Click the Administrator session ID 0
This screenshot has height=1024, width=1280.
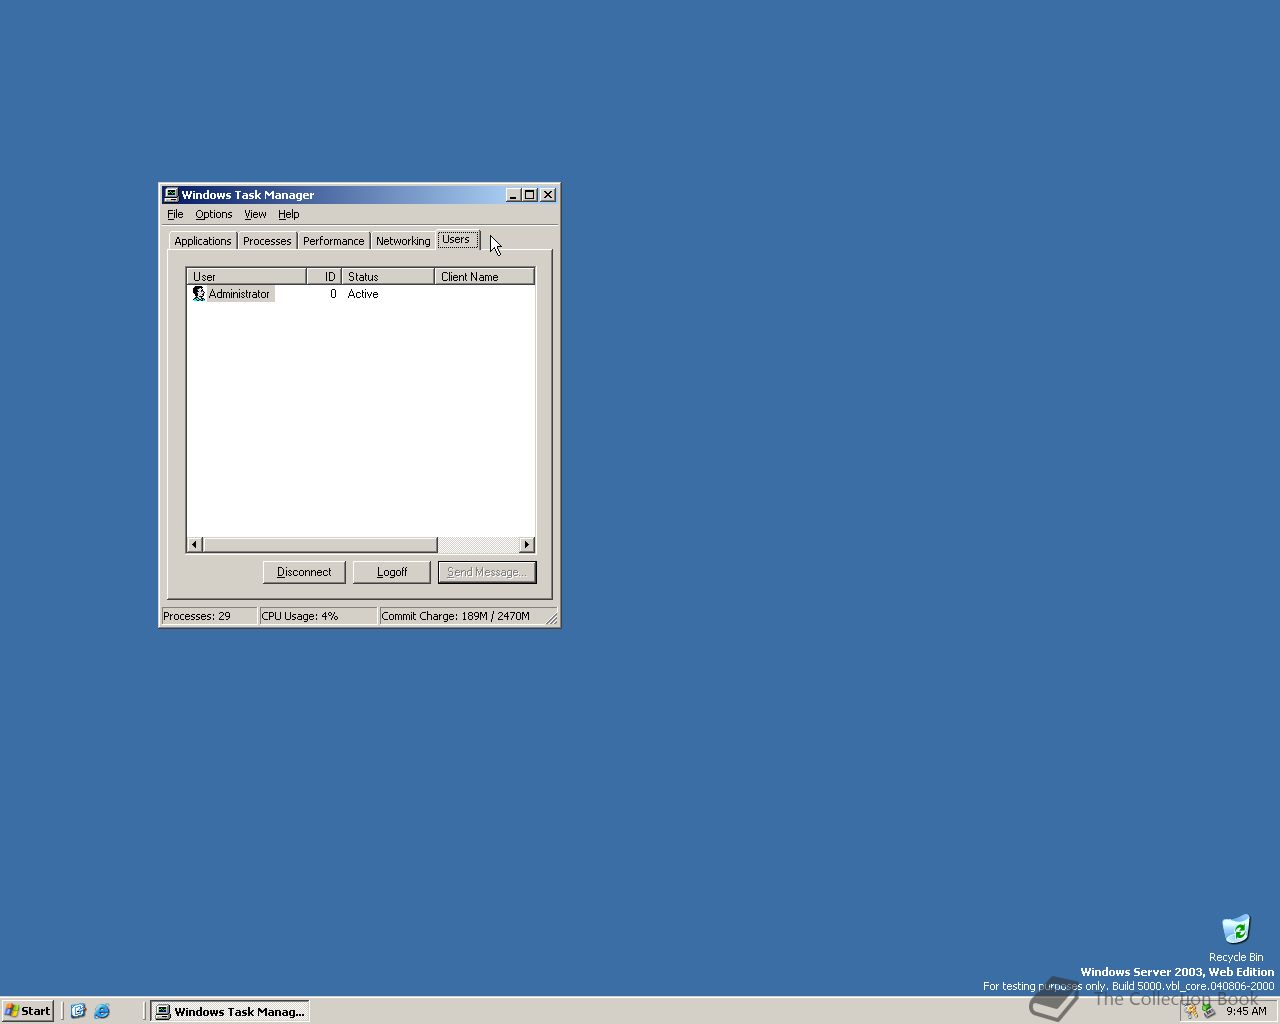click(x=333, y=294)
